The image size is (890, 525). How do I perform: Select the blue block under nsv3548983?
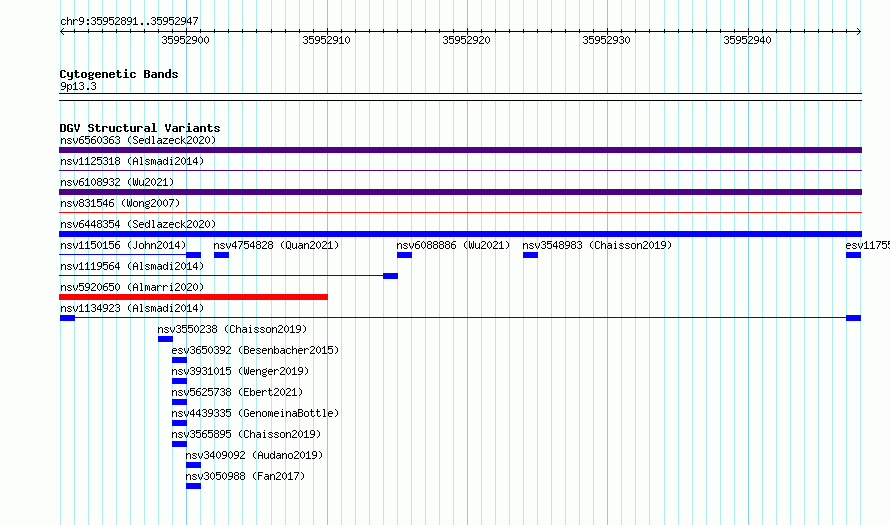coord(530,255)
